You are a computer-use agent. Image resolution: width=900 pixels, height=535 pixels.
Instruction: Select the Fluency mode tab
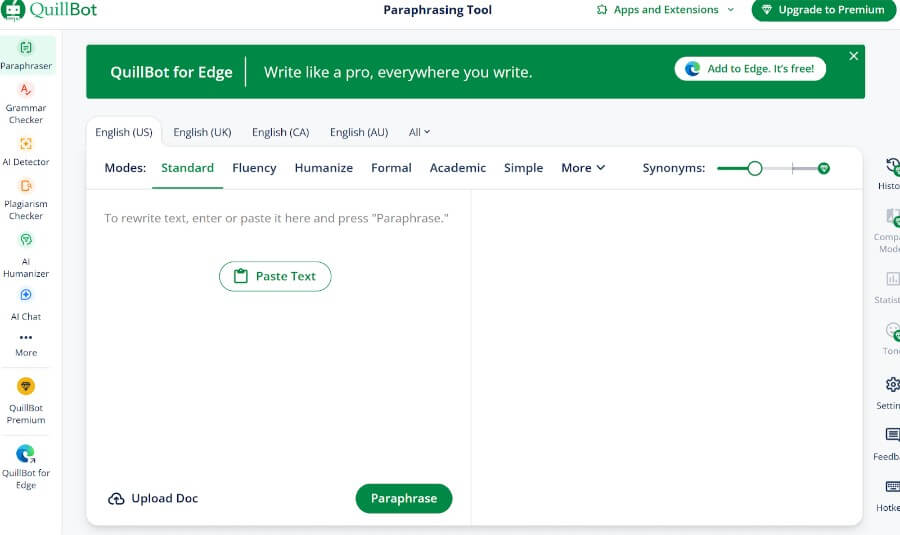tap(254, 168)
